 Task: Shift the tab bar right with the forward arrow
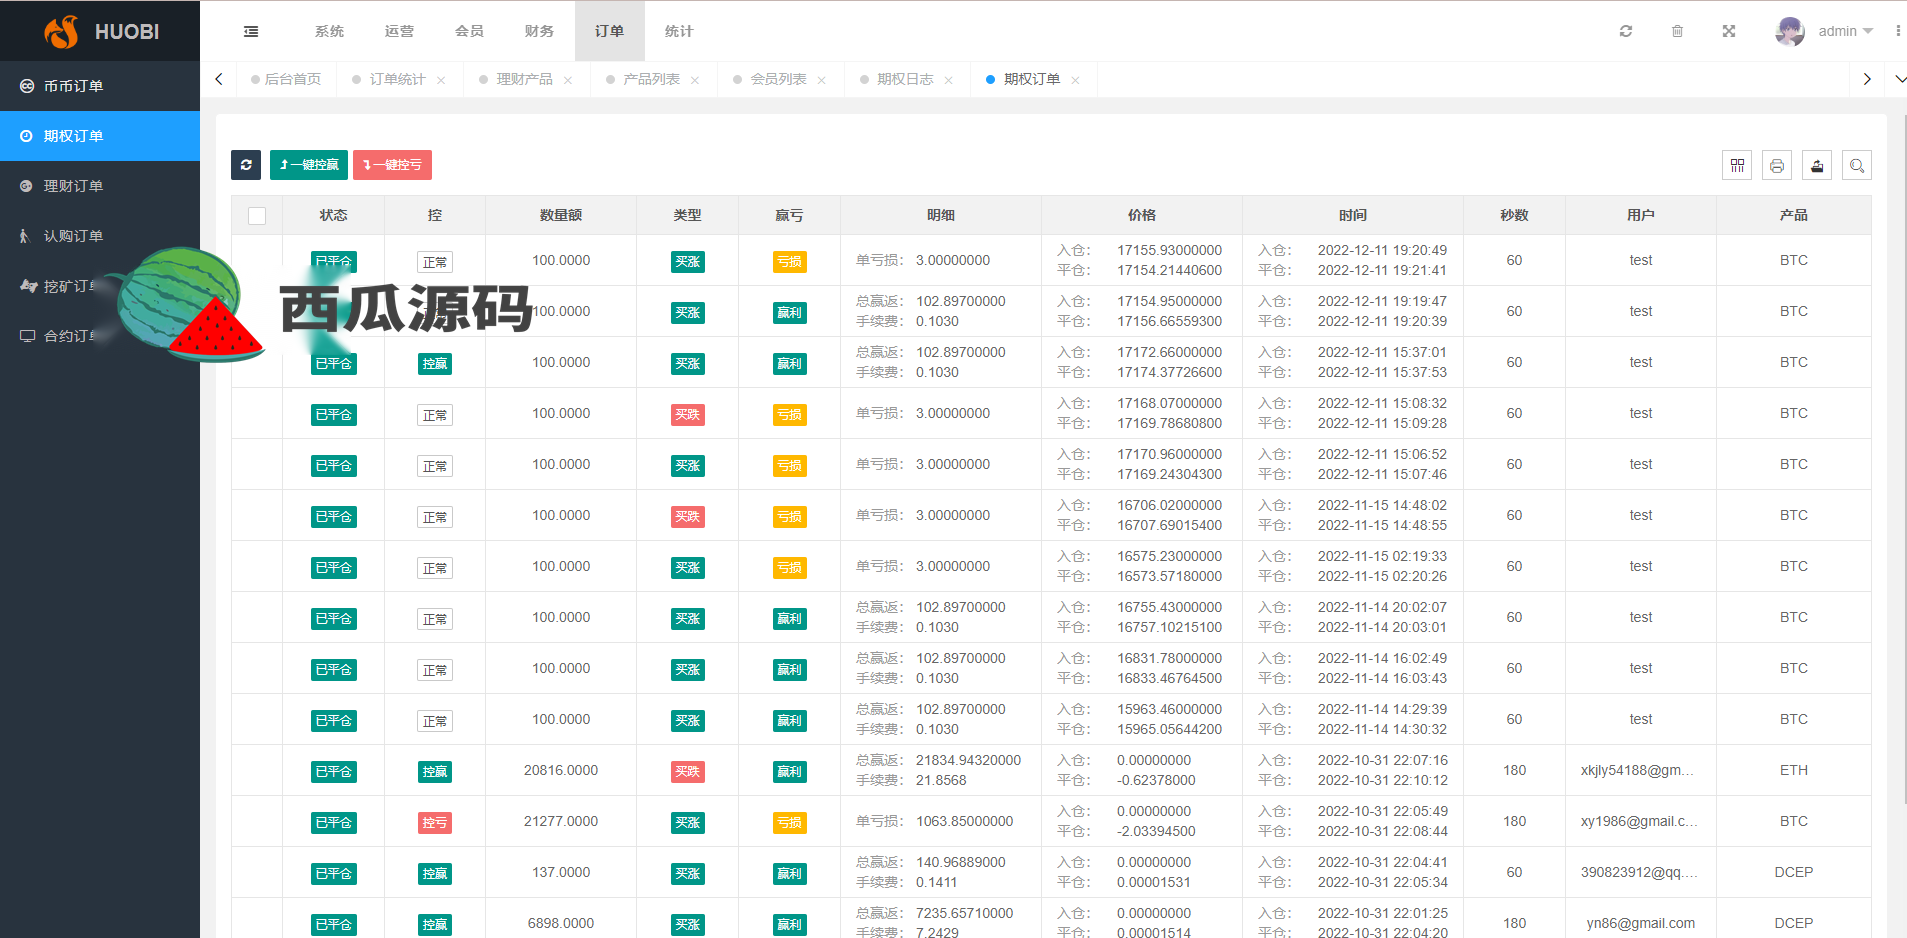[1867, 79]
